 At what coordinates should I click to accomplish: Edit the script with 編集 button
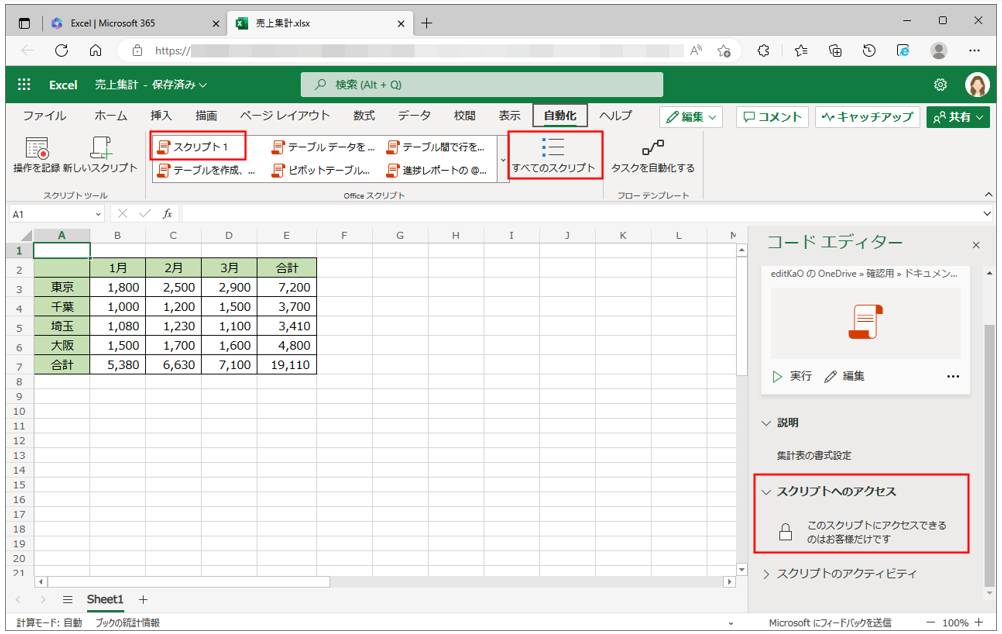844,376
